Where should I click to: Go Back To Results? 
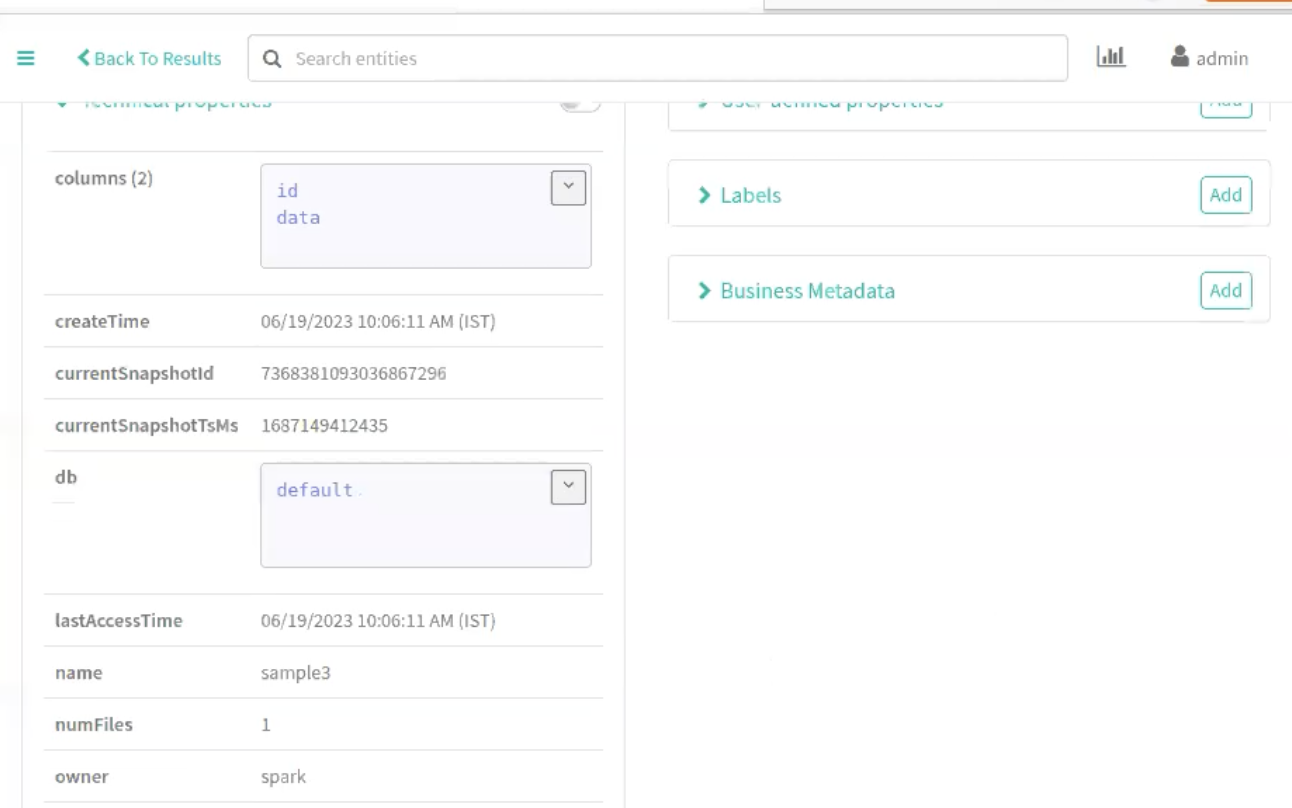click(x=157, y=59)
